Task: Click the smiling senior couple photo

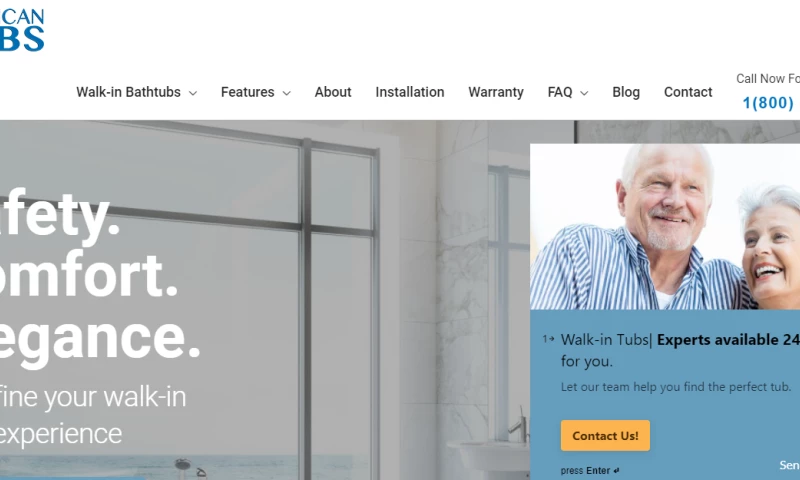Action: pyautogui.click(x=665, y=226)
